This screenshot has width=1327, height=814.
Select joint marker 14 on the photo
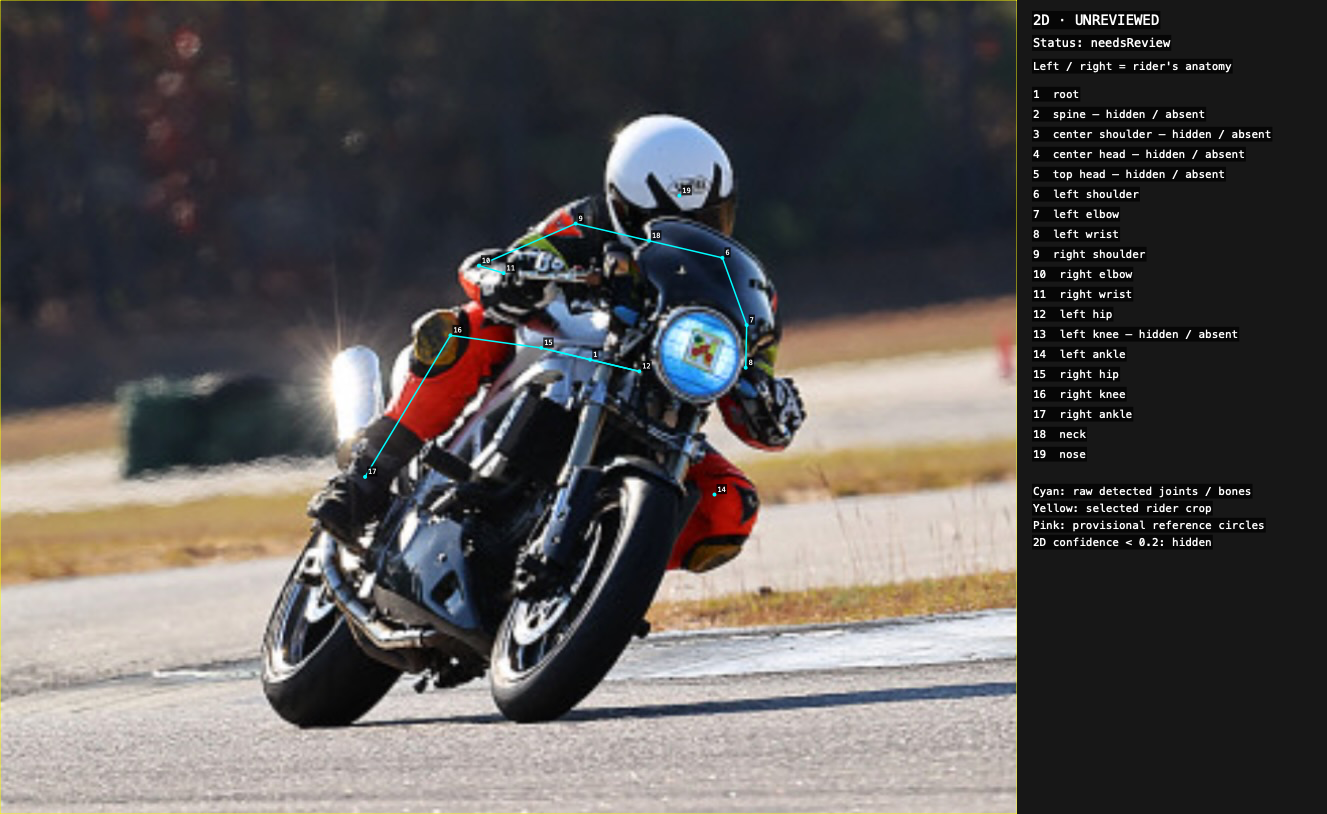pos(714,494)
